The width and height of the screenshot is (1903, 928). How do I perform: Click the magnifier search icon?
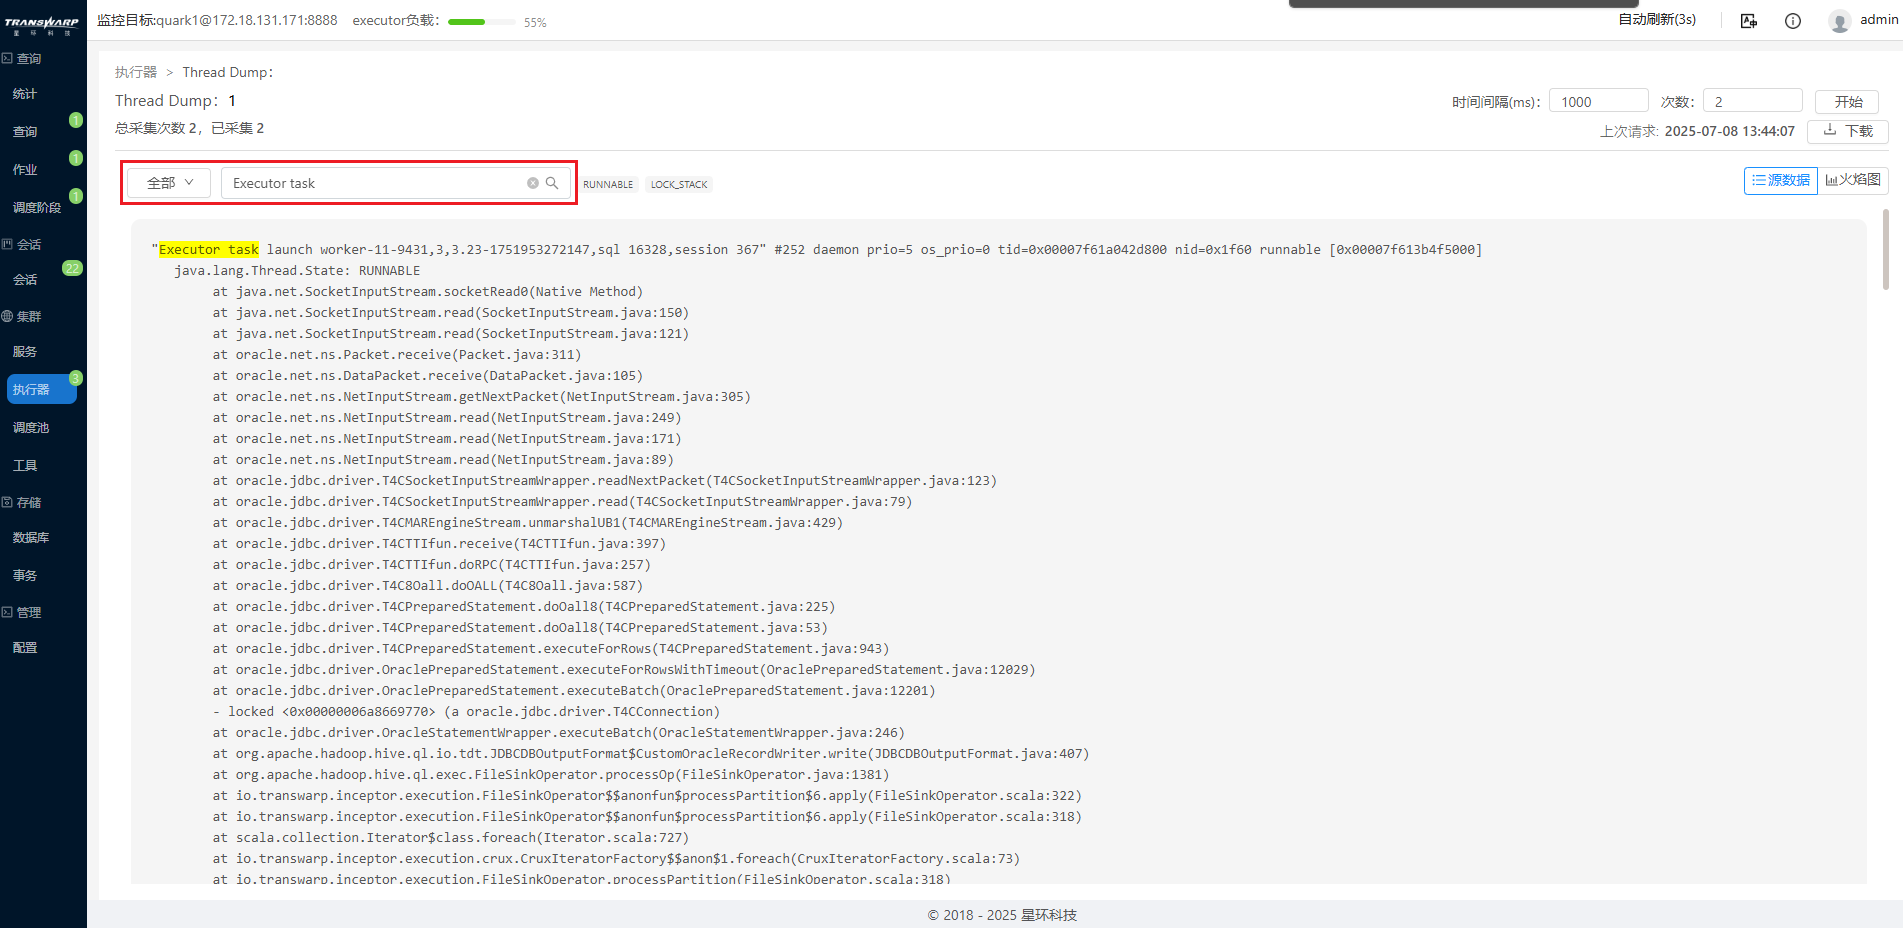coord(552,183)
